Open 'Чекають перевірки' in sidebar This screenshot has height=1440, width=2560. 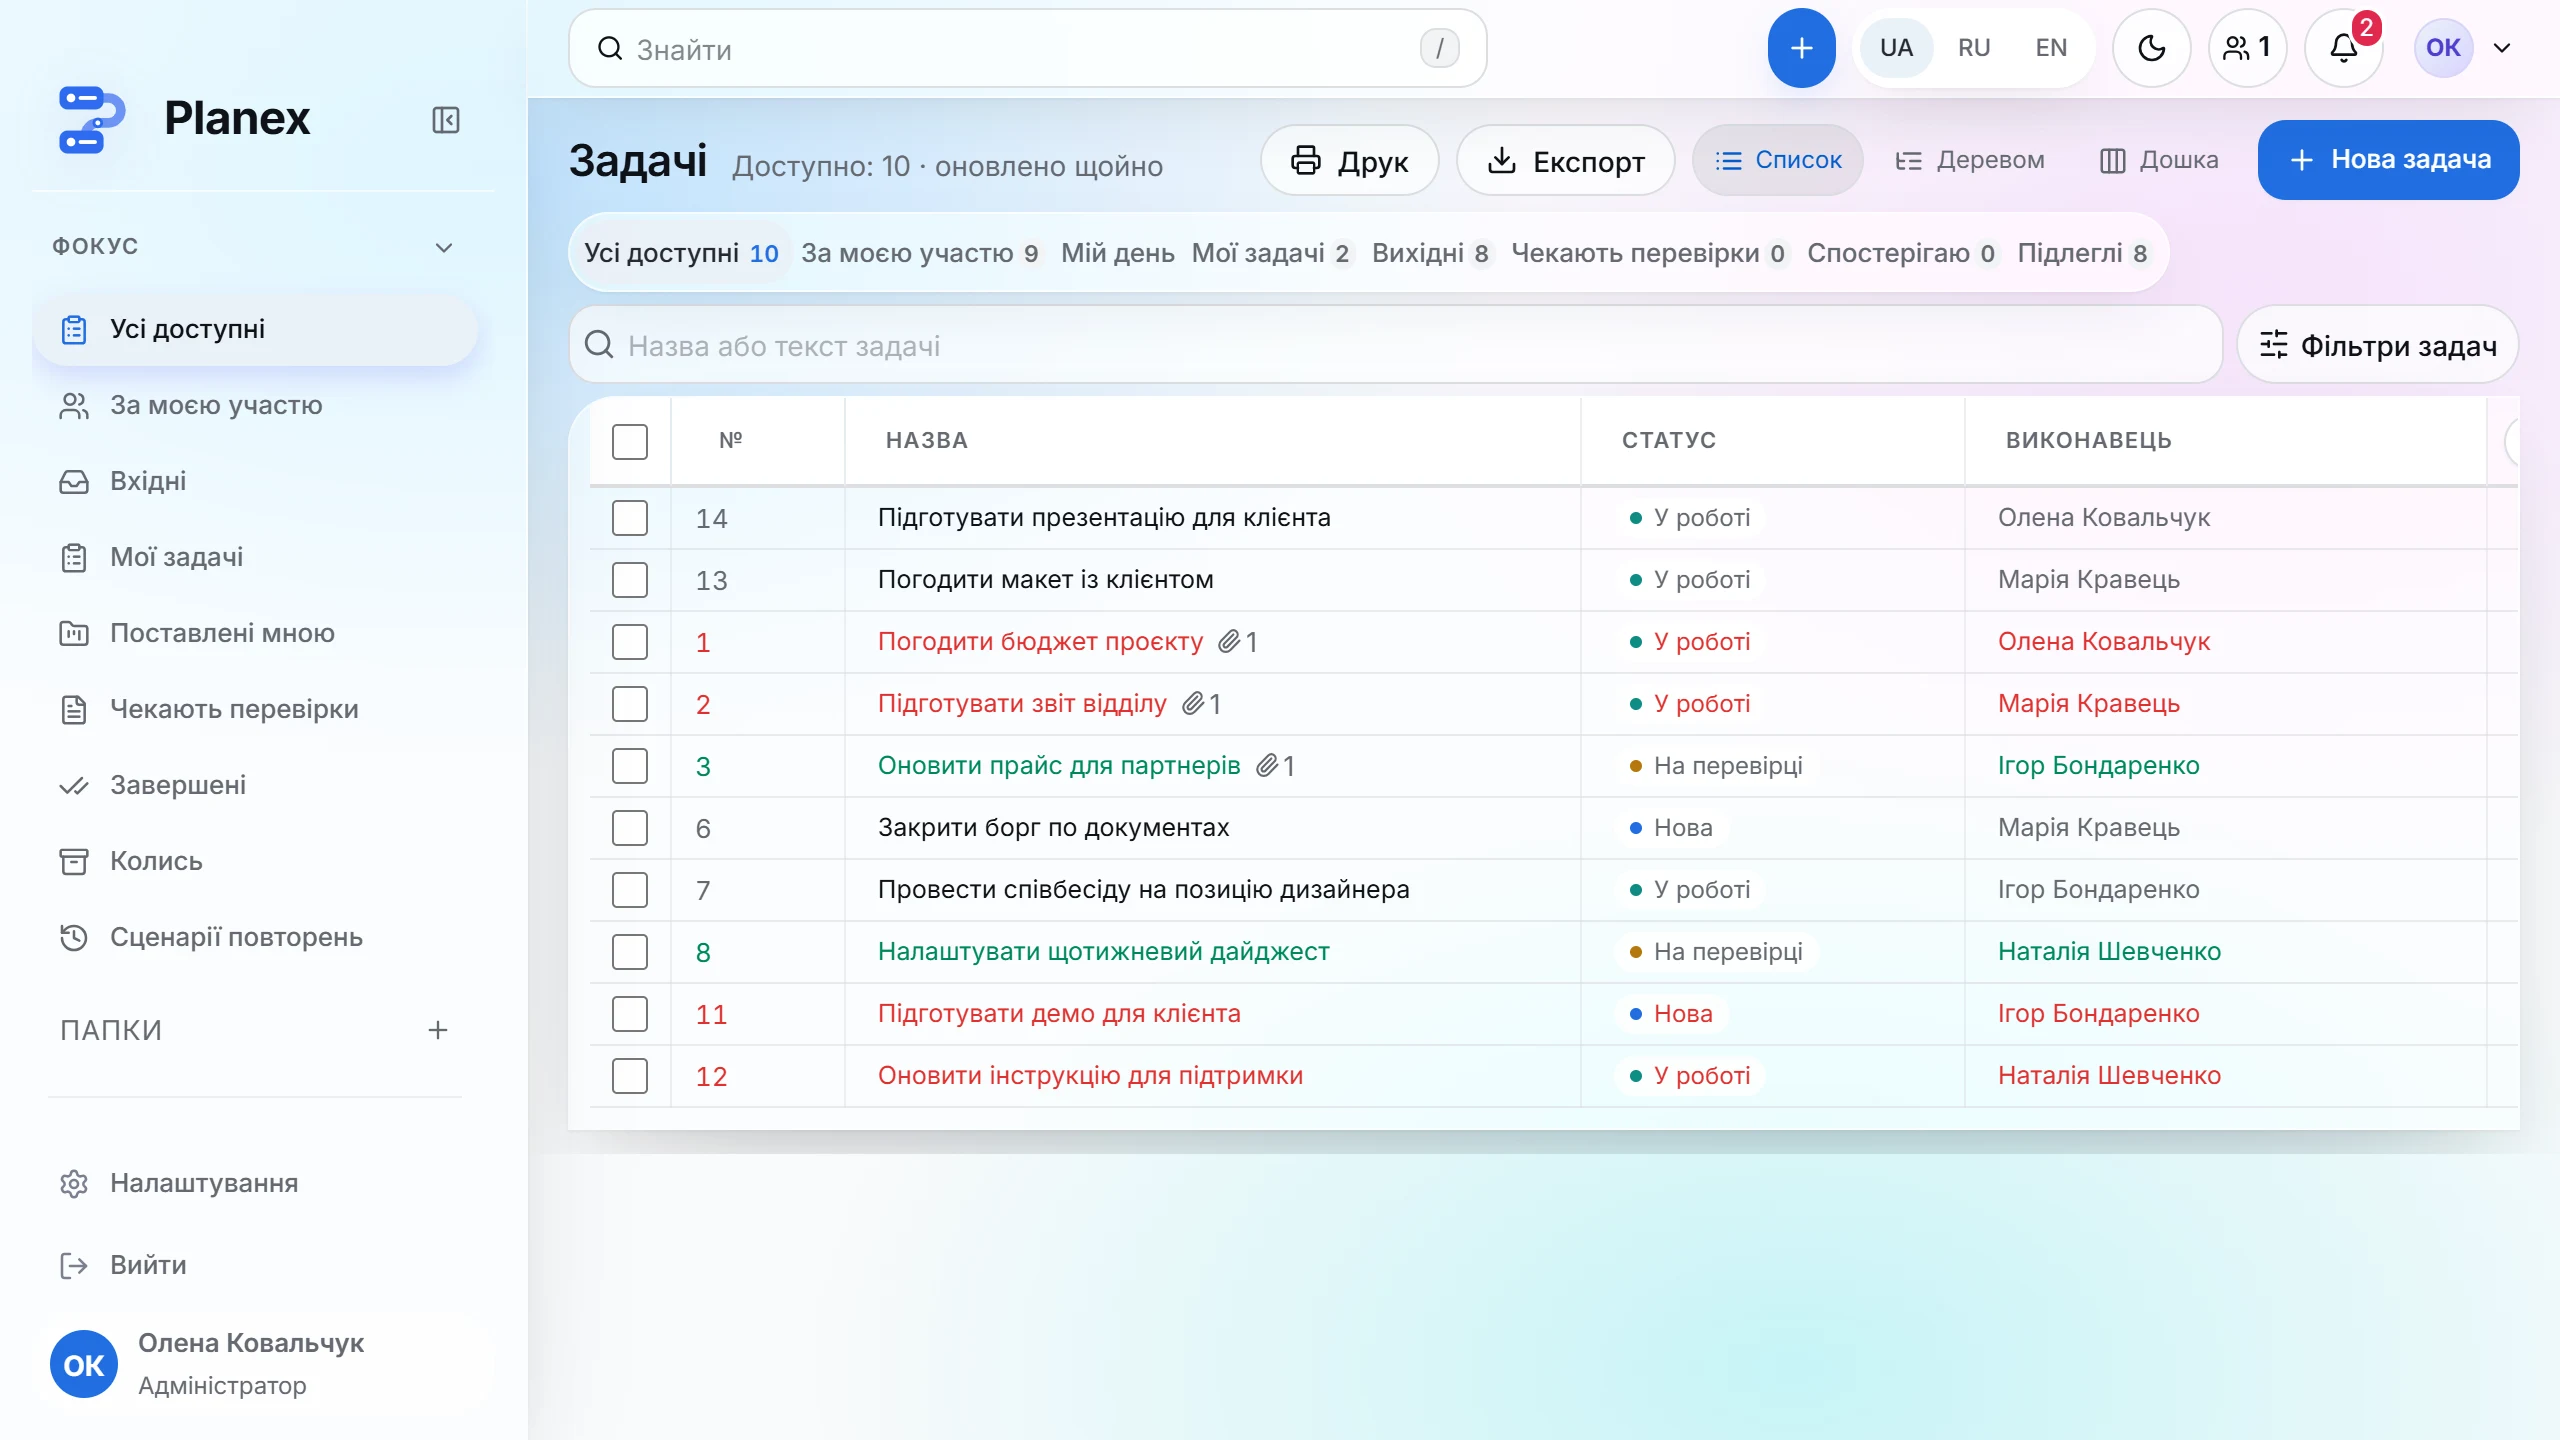click(x=255, y=709)
